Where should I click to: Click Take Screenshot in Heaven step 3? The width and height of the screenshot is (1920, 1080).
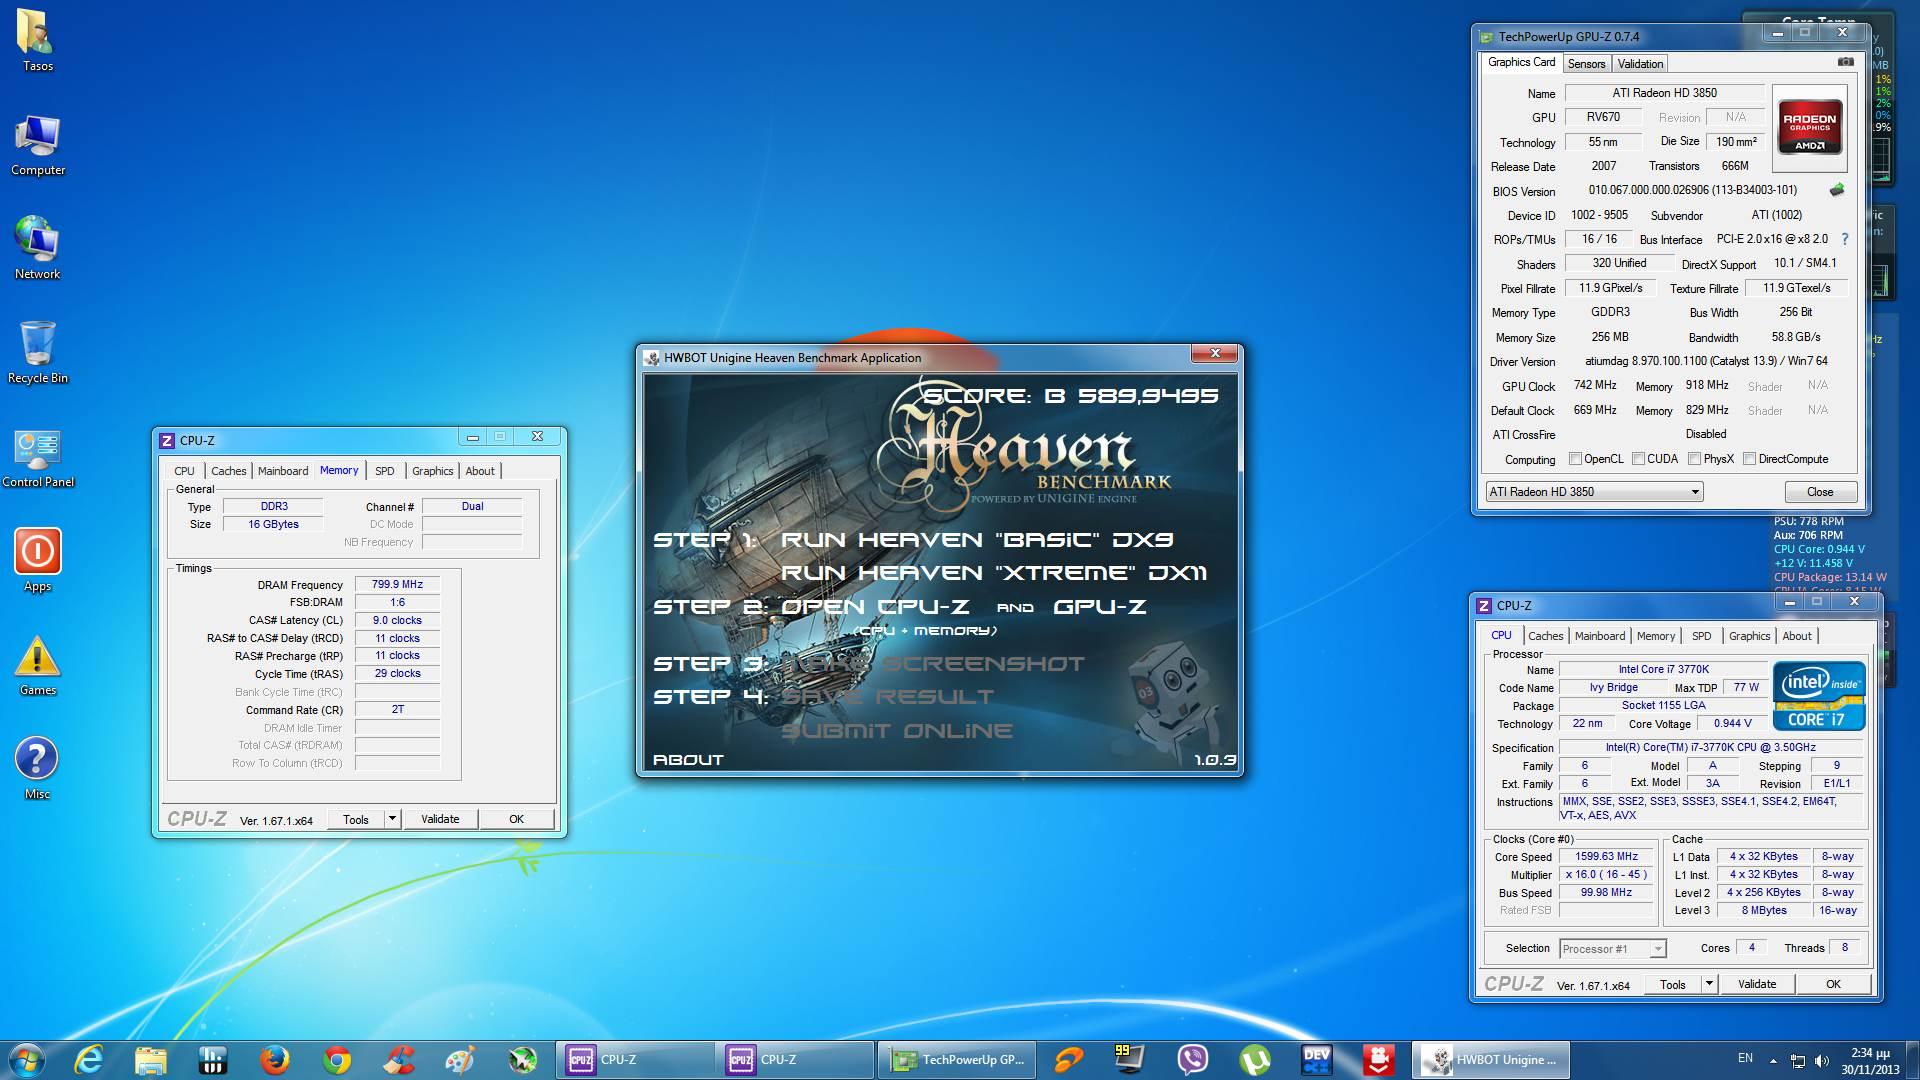click(x=932, y=664)
